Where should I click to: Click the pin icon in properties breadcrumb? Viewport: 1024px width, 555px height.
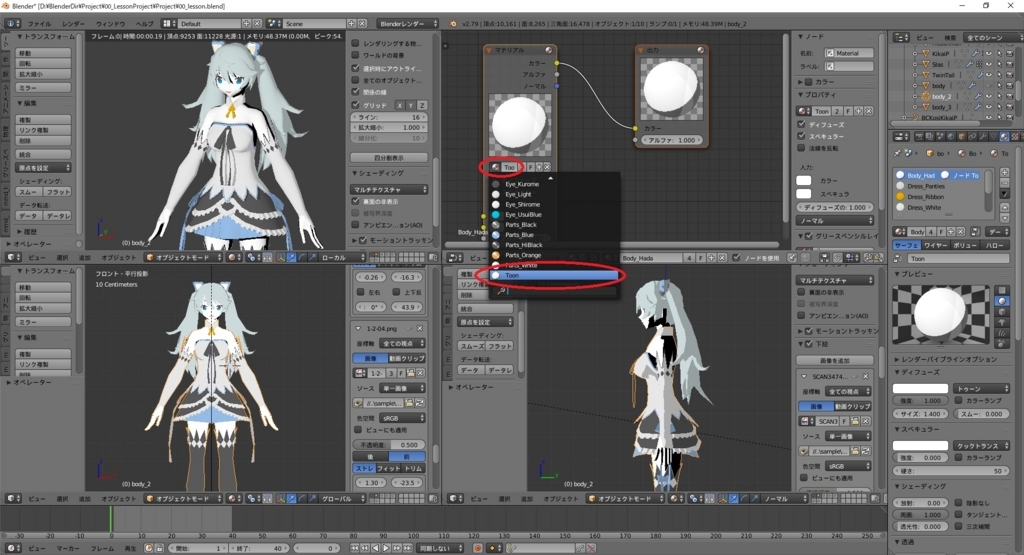coord(898,153)
